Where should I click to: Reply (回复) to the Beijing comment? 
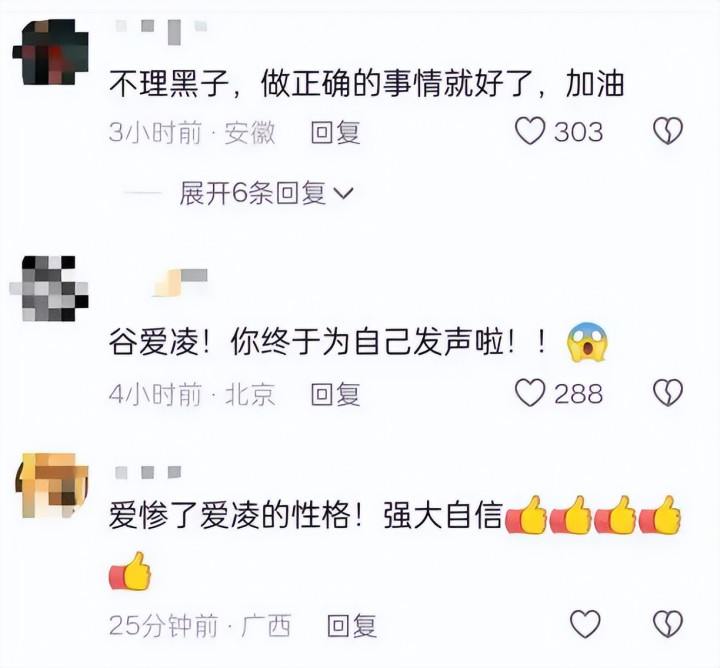pos(335,394)
